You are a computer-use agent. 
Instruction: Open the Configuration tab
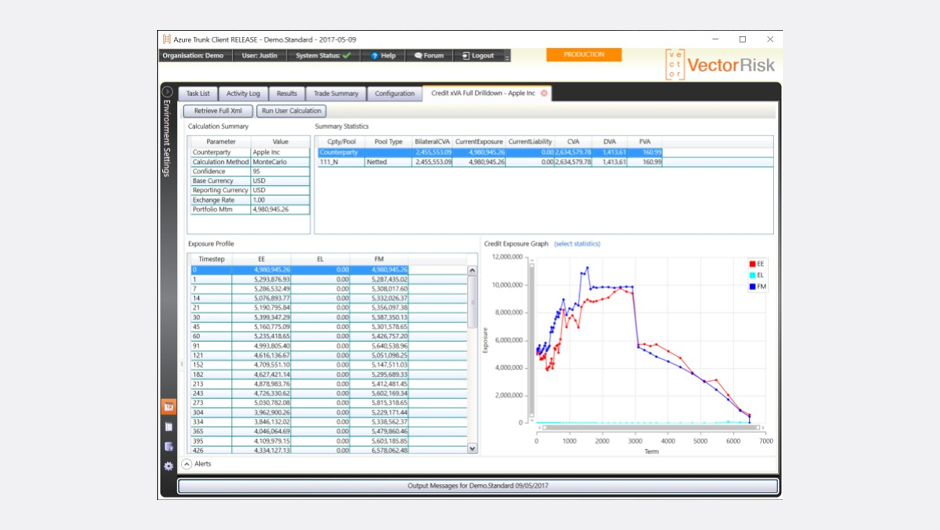click(394, 94)
